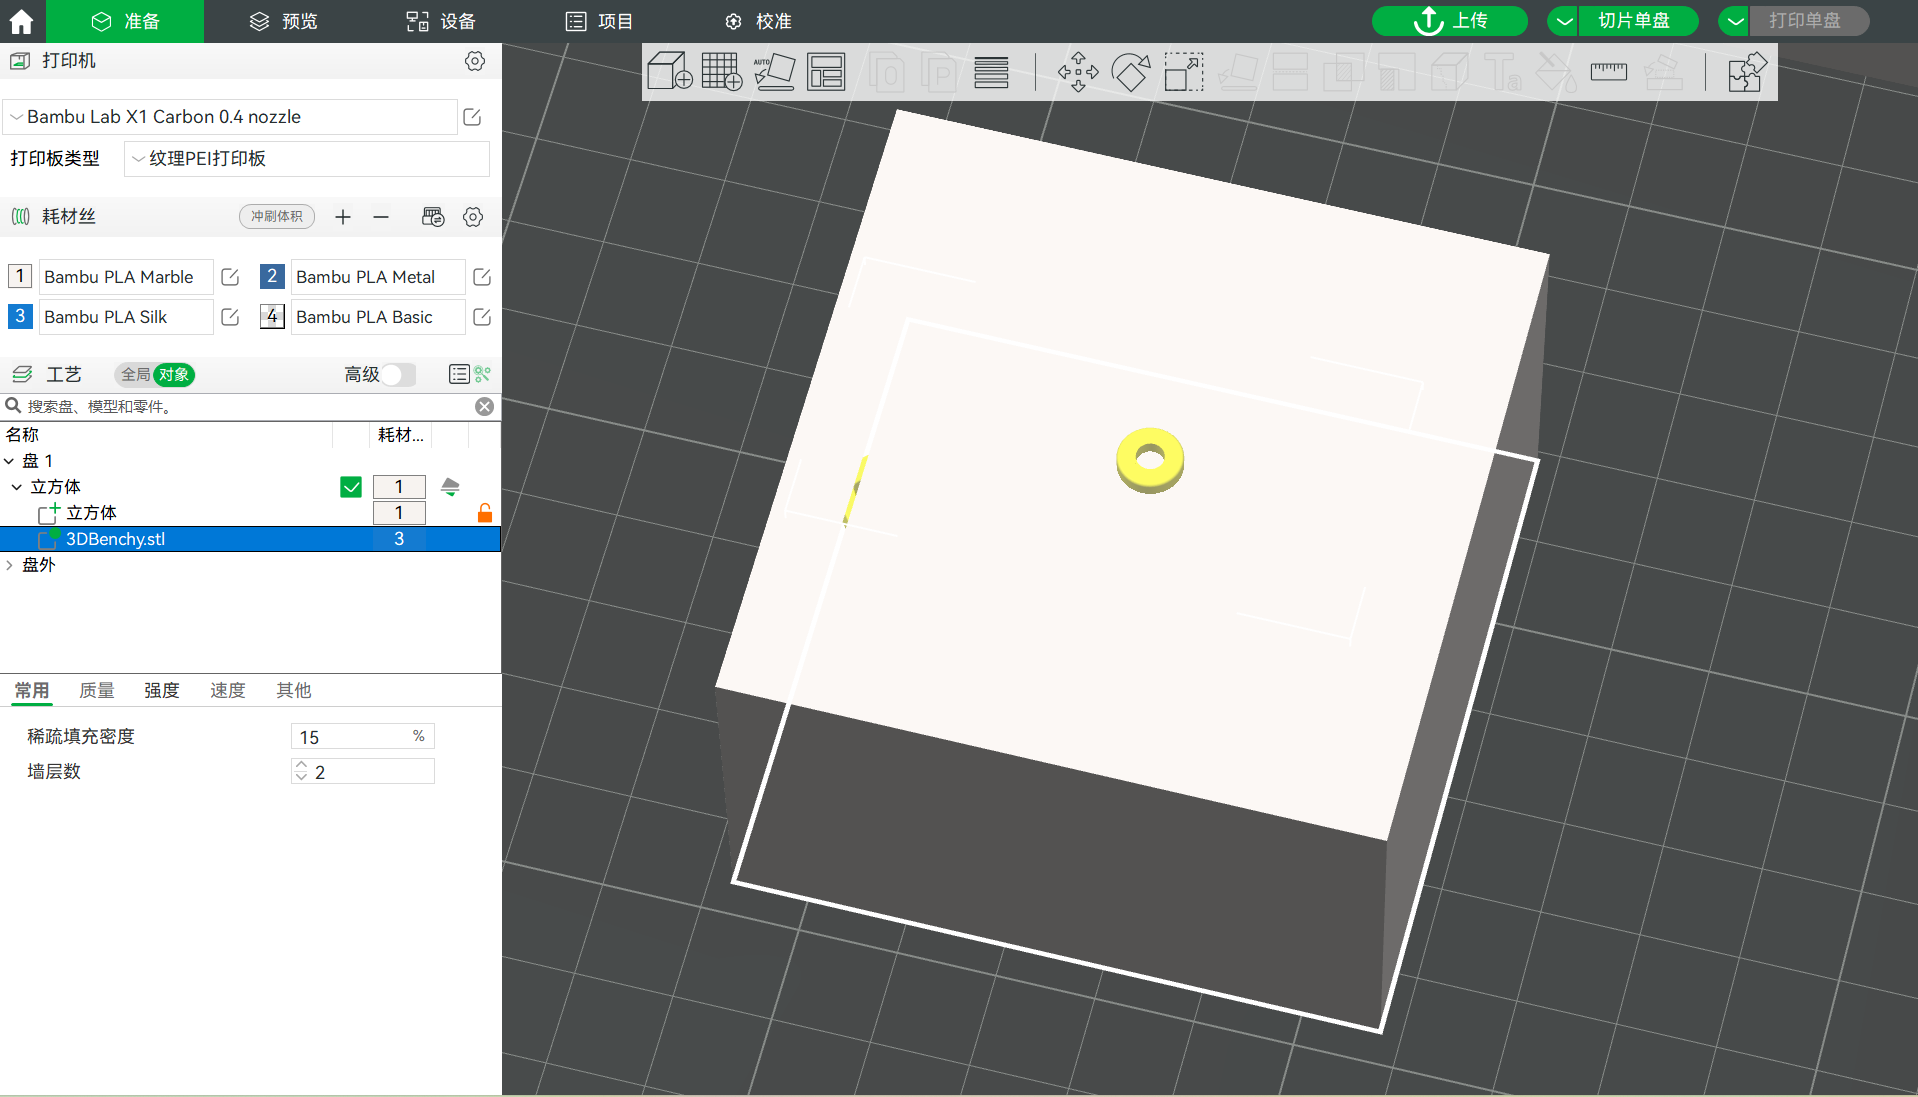Click the layer-settings icon in the 立方体 row
The height and width of the screenshot is (1097, 1918).
coord(450,487)
